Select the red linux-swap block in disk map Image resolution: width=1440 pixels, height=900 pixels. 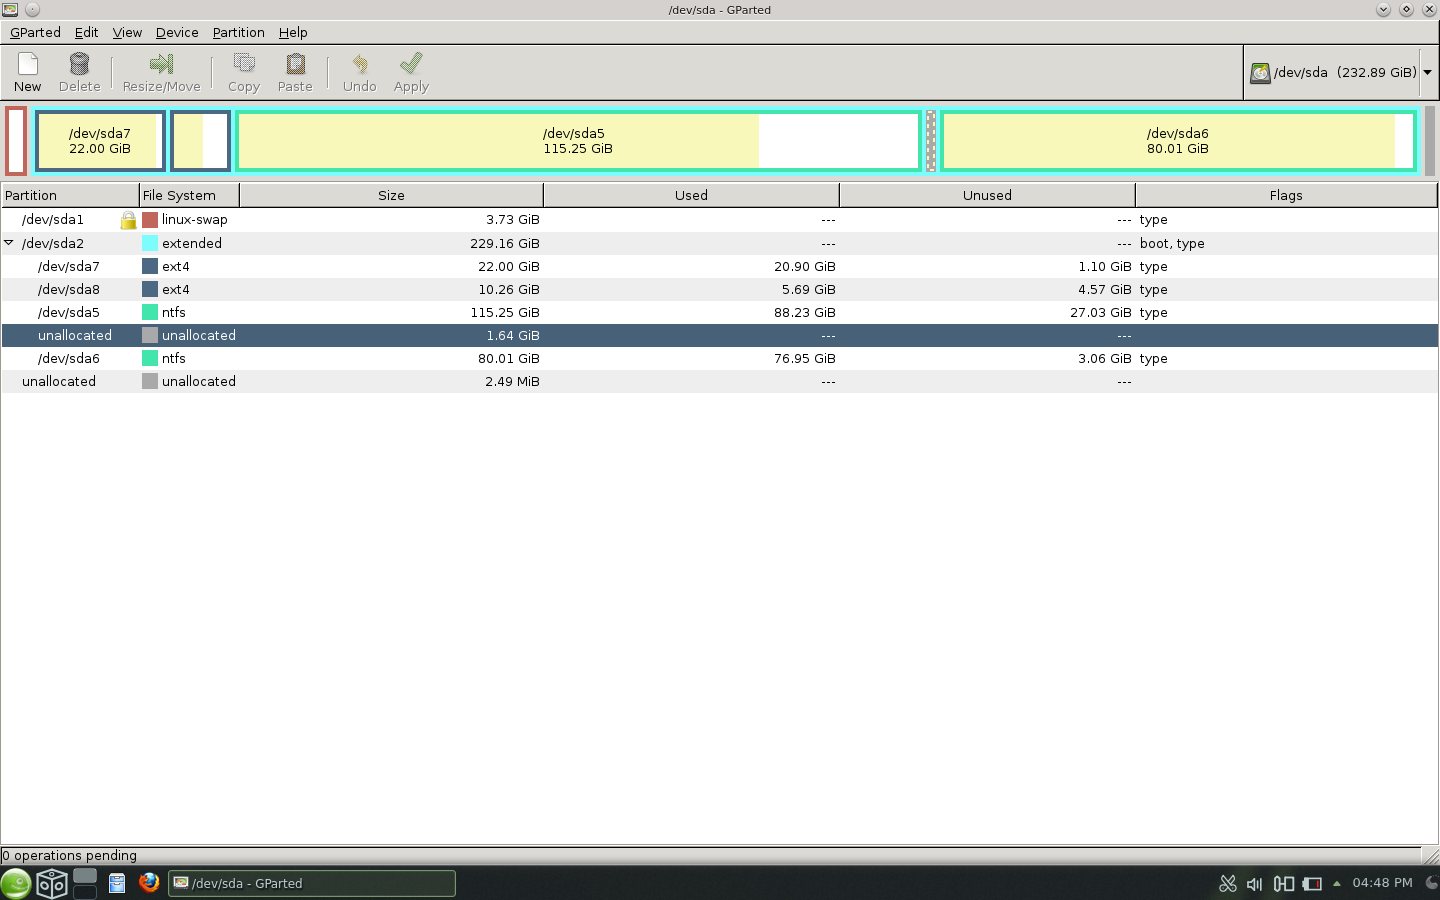coord(16,141)
